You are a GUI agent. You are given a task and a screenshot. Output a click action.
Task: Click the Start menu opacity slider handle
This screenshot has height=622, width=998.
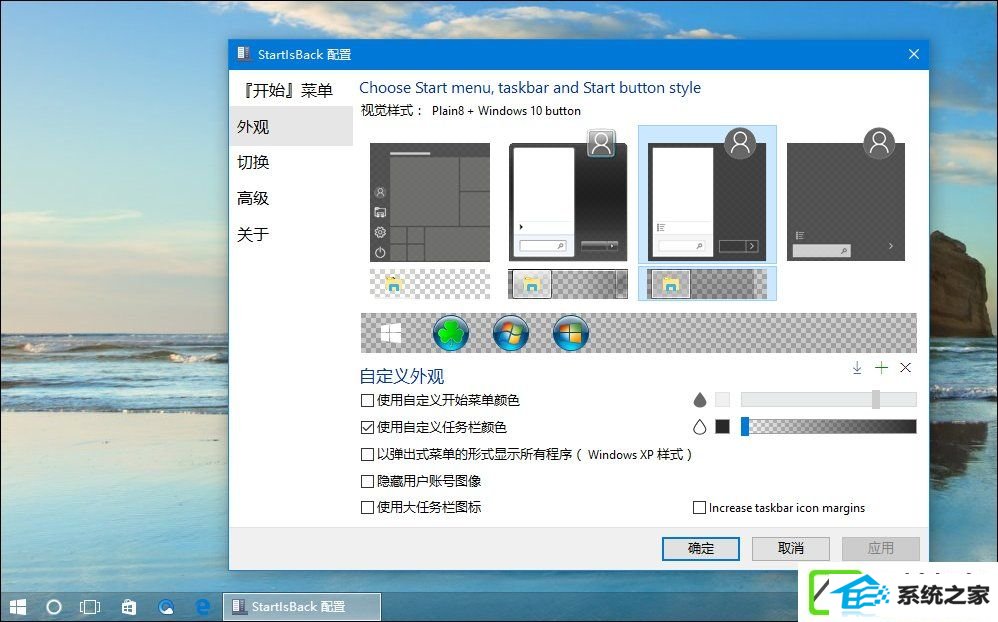click(x=876, y=399)
